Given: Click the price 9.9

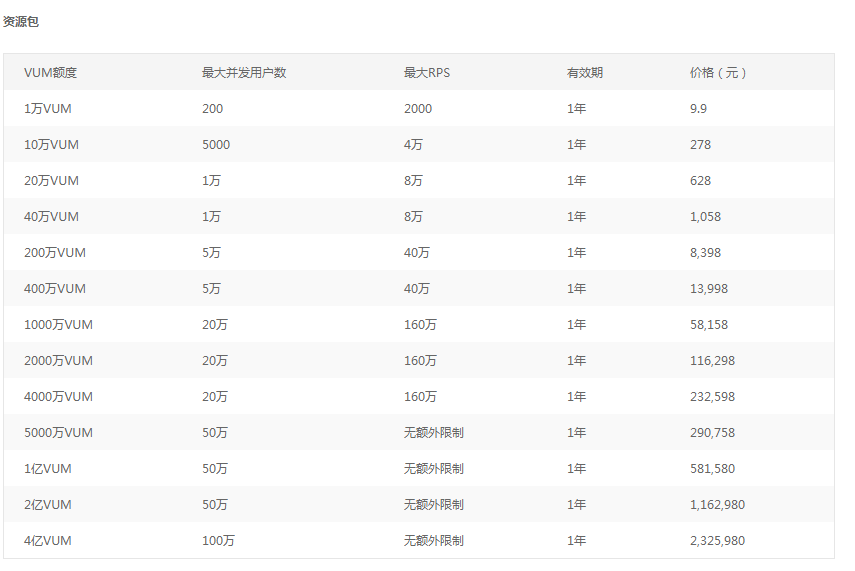Looking at the screenshot, I should coord(698,109).
